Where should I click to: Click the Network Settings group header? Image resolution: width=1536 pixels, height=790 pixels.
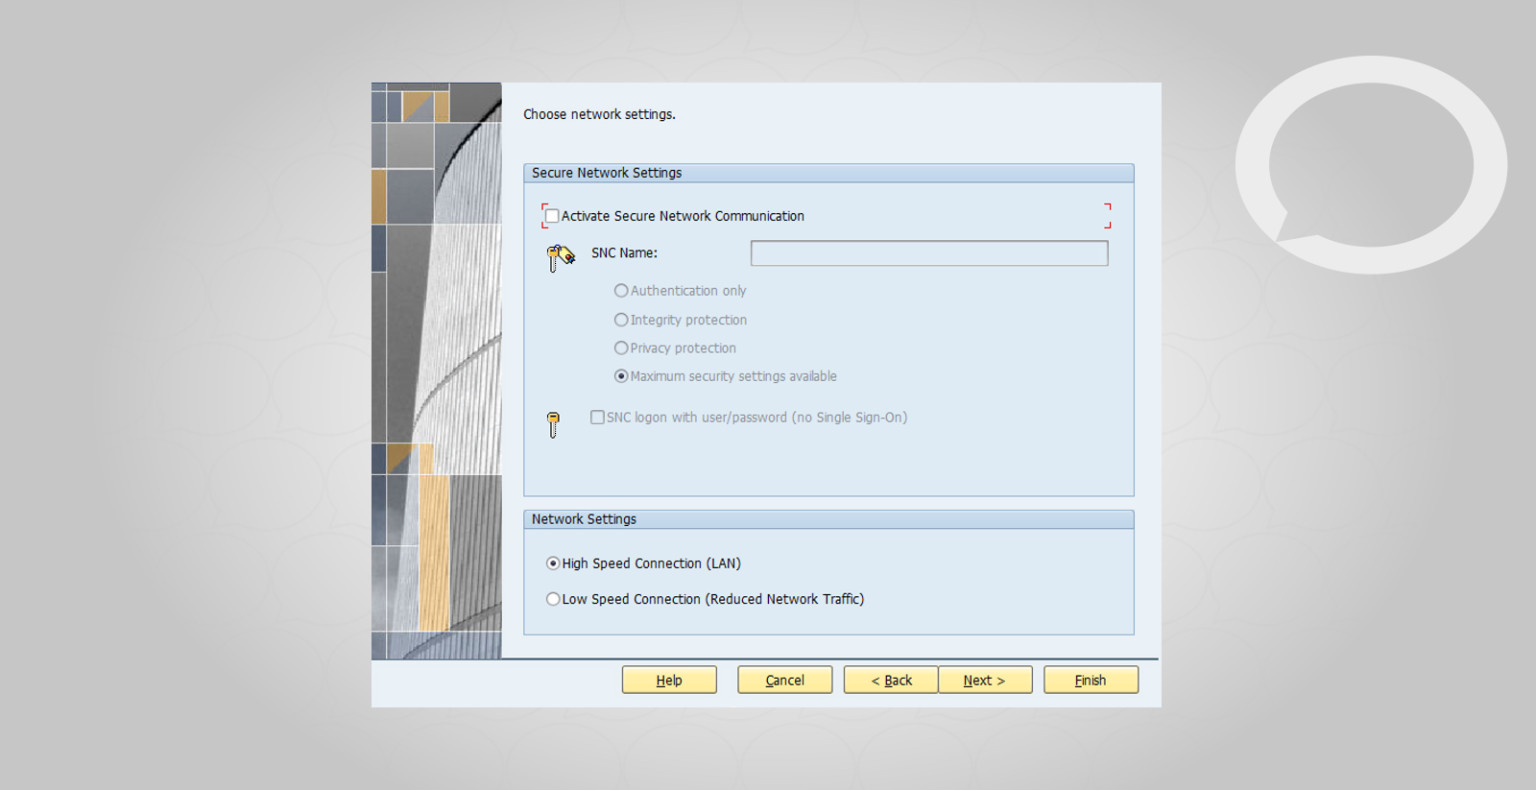click(x=829, y=519)
